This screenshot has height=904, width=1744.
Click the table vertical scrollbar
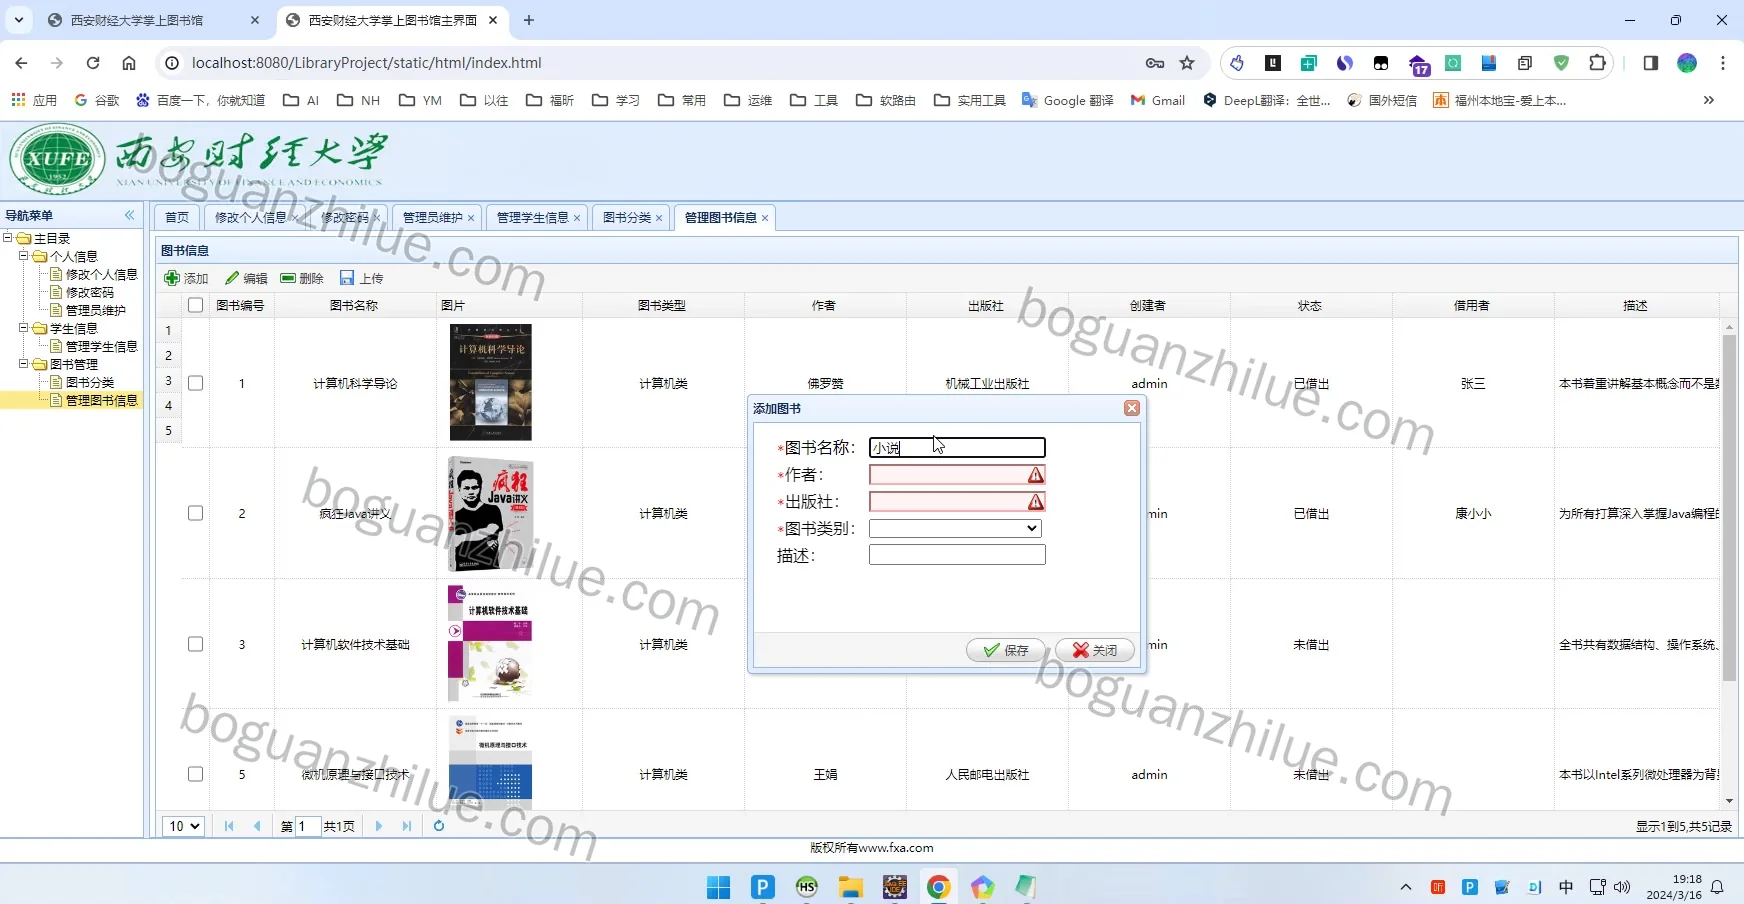tap(1730, 508)
